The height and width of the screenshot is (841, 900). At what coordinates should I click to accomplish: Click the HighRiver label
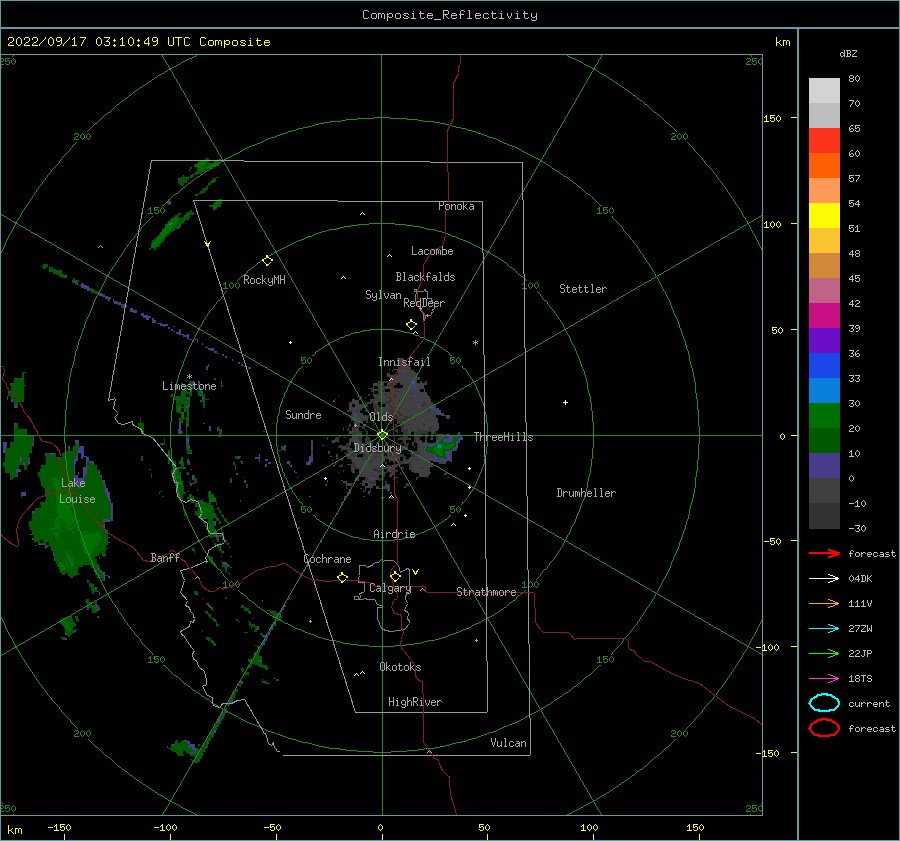point(415,702)
